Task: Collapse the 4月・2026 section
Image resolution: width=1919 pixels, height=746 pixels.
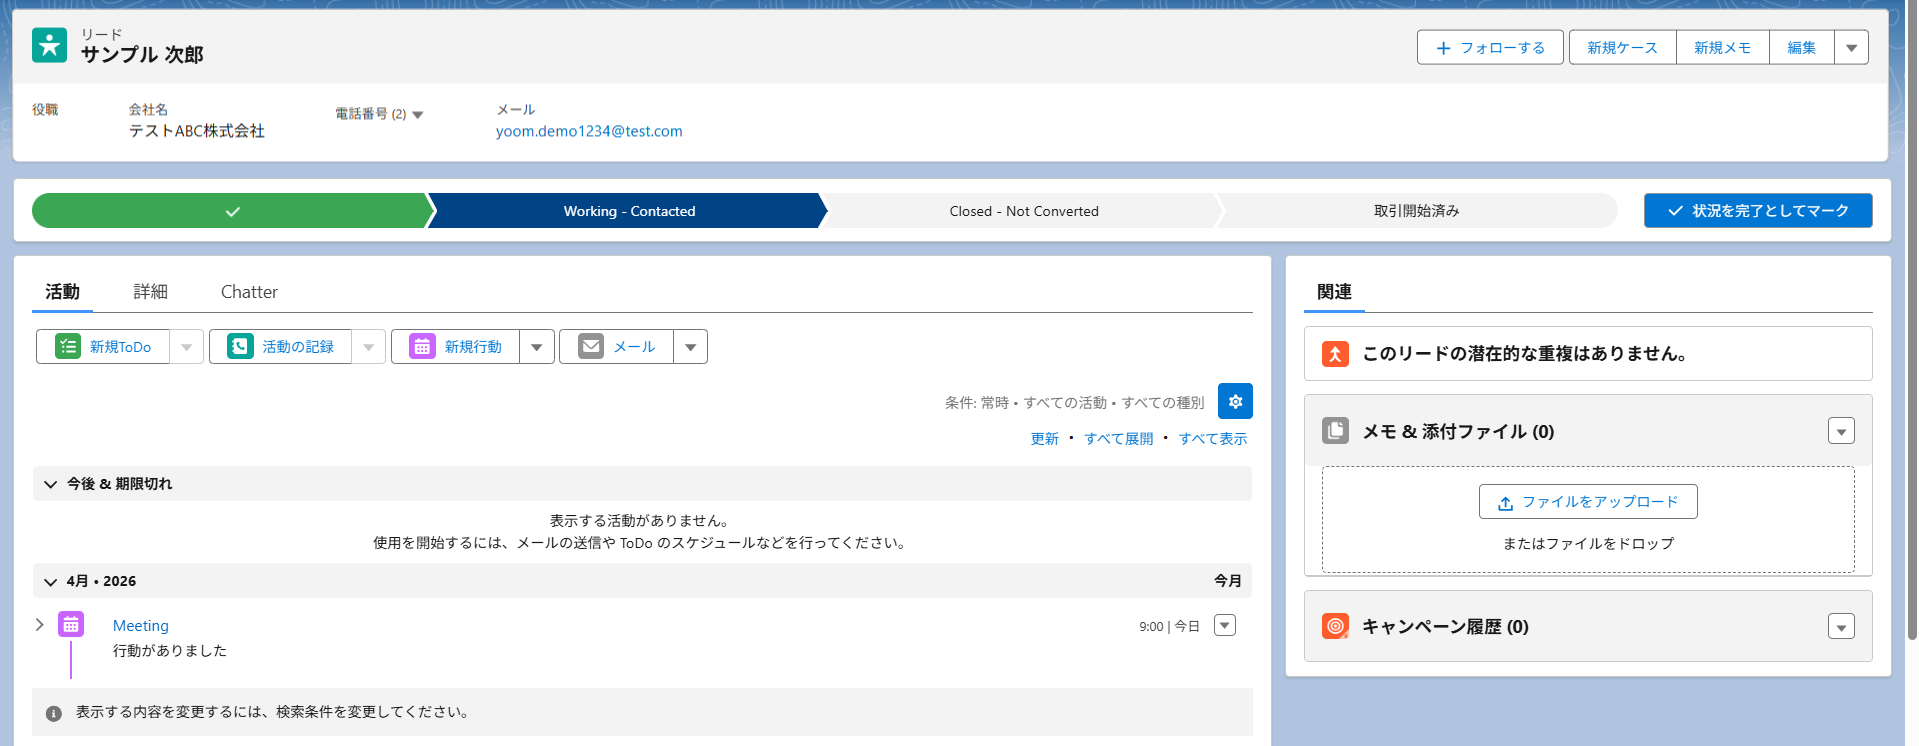Action: tap(51, 582)
